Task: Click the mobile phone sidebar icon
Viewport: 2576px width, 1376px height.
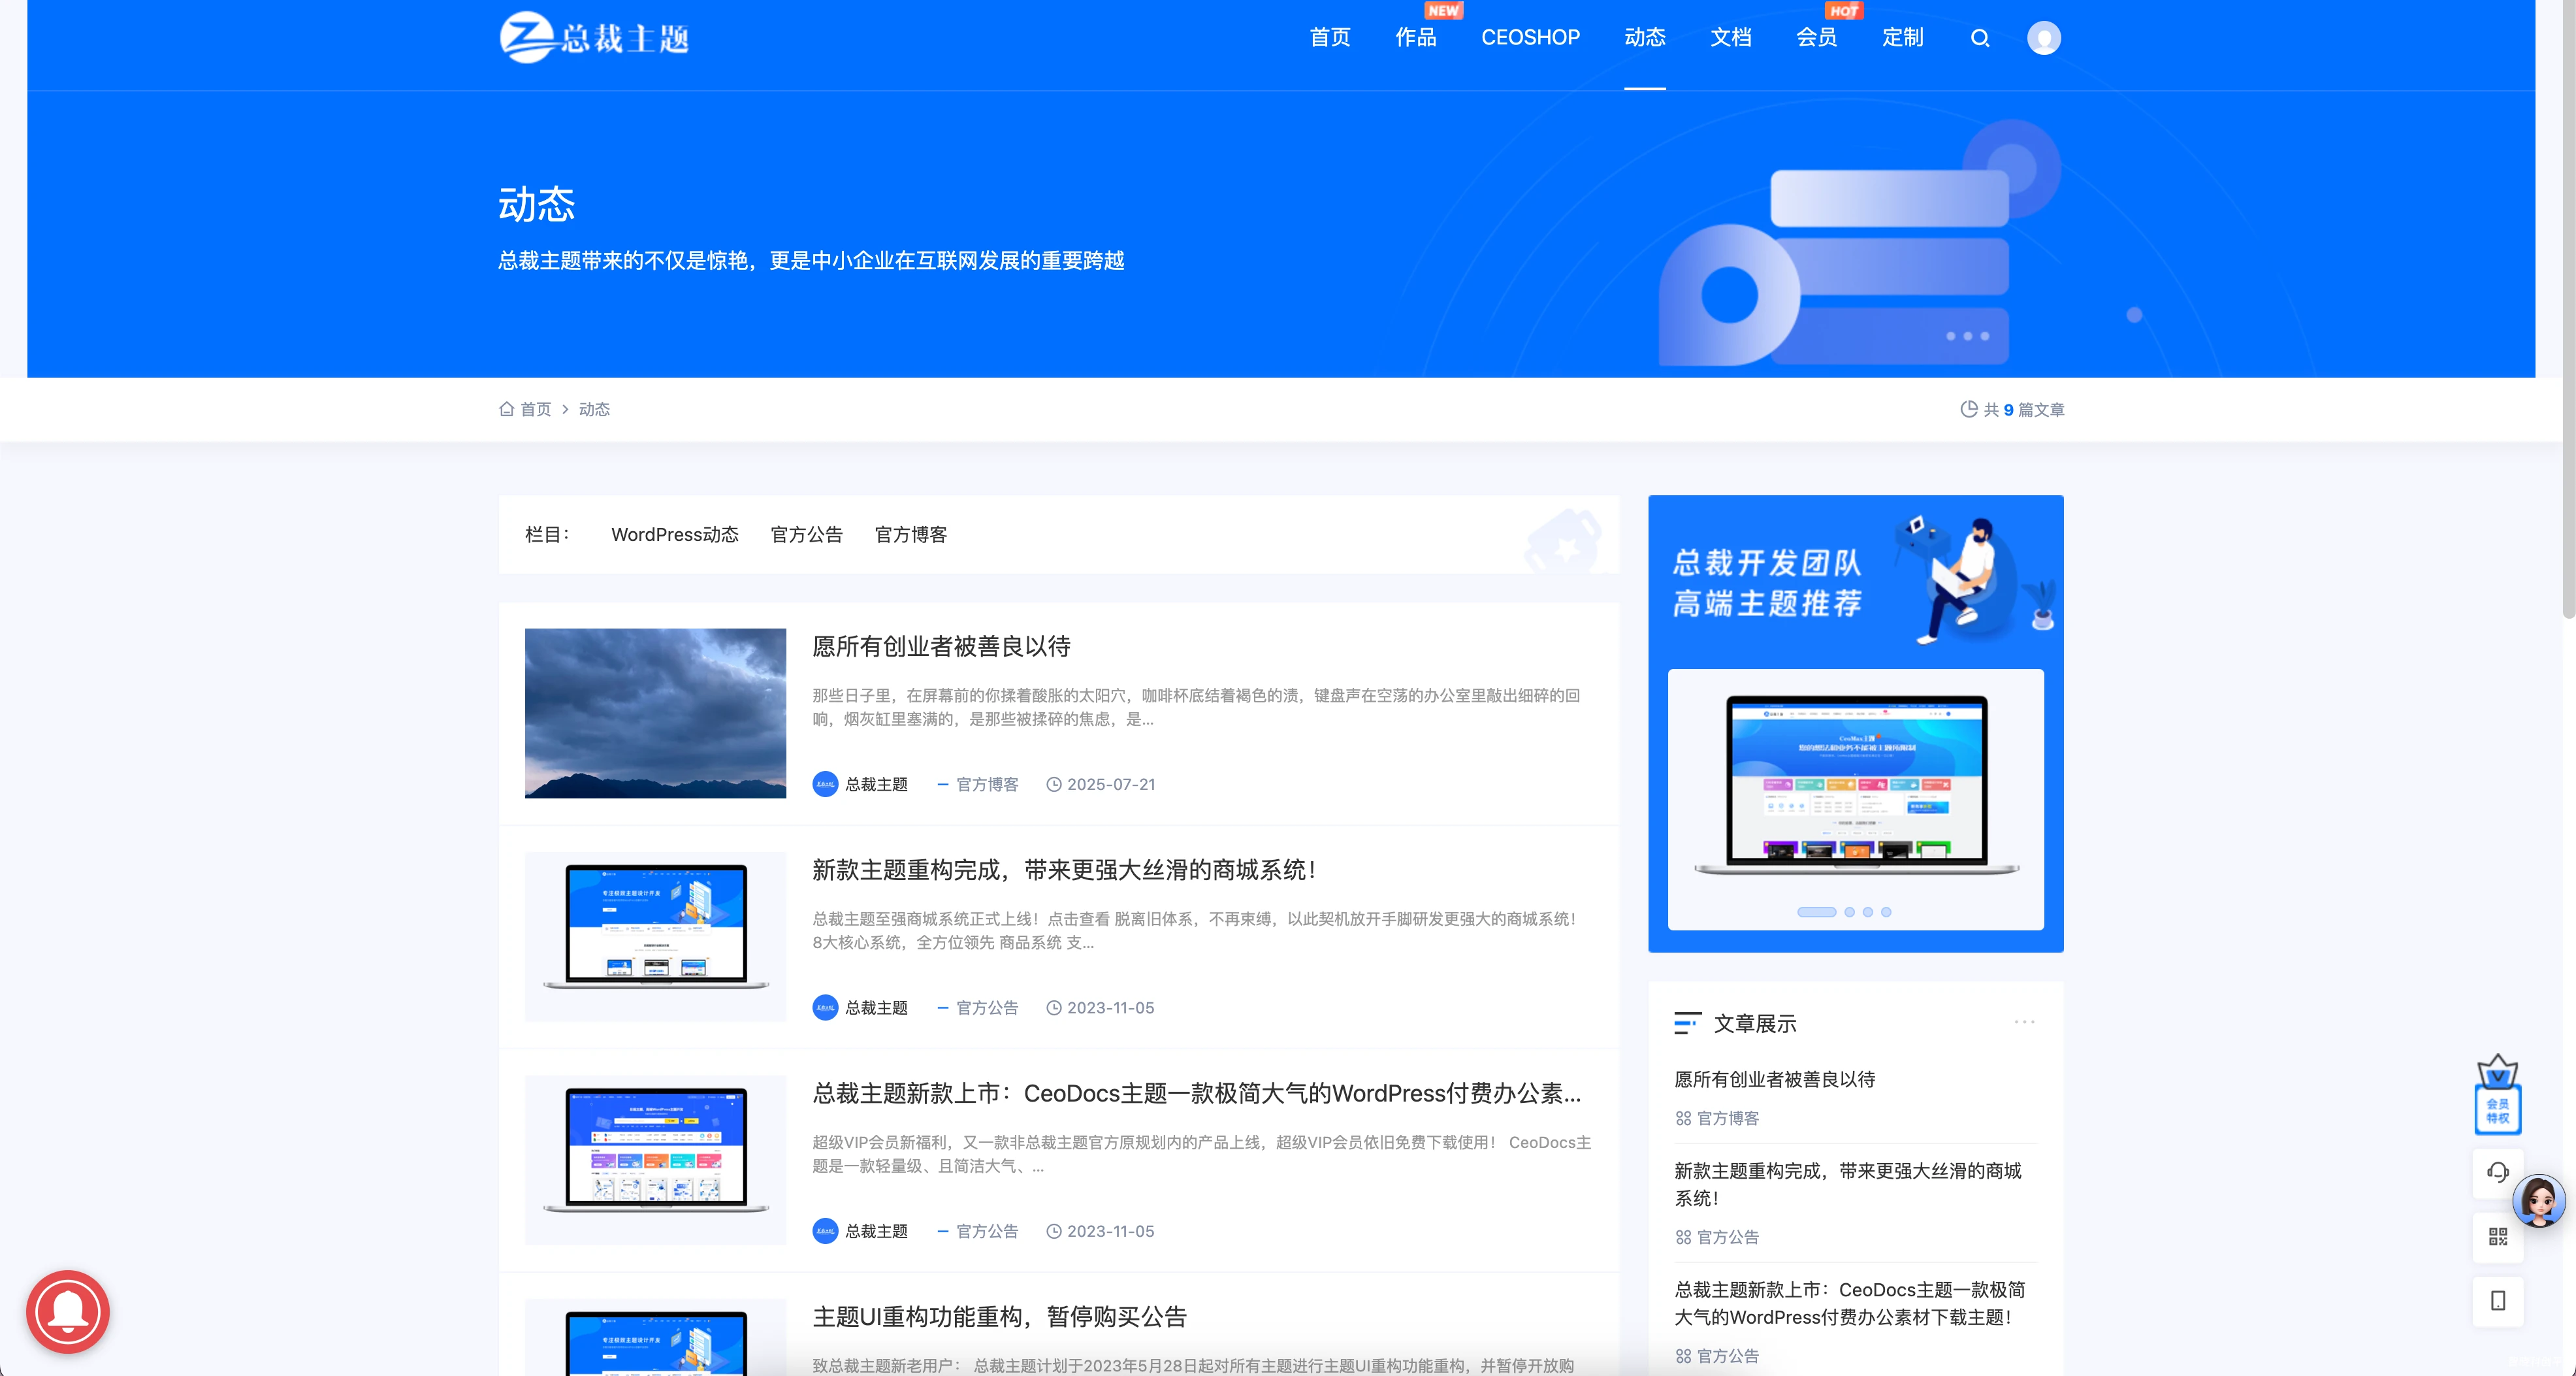Action: [2497, 1301]
